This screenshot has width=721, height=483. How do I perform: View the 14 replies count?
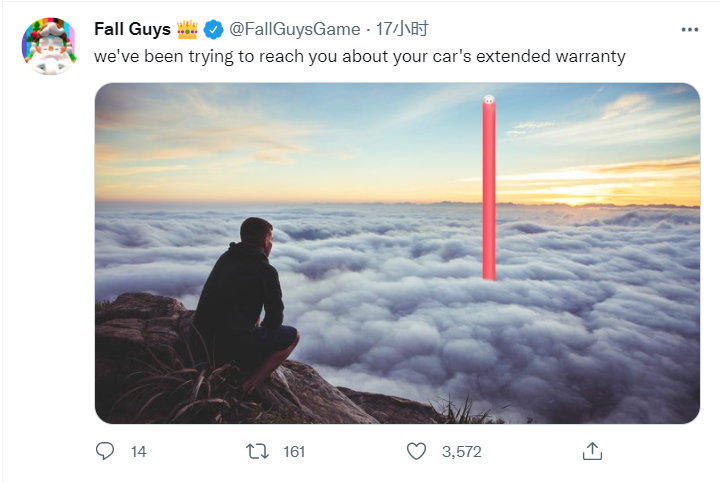[138, 452]
